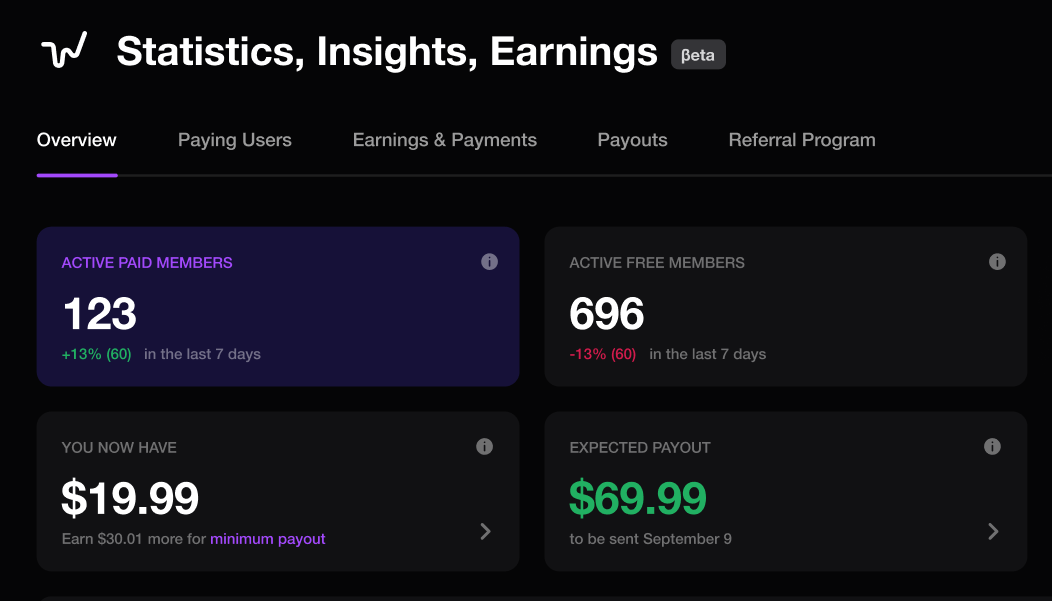The height and width of the screenshot is (601, 1052).
Task: Select the green $69.99 expected payout amount
Action: [x=637, y=498]
